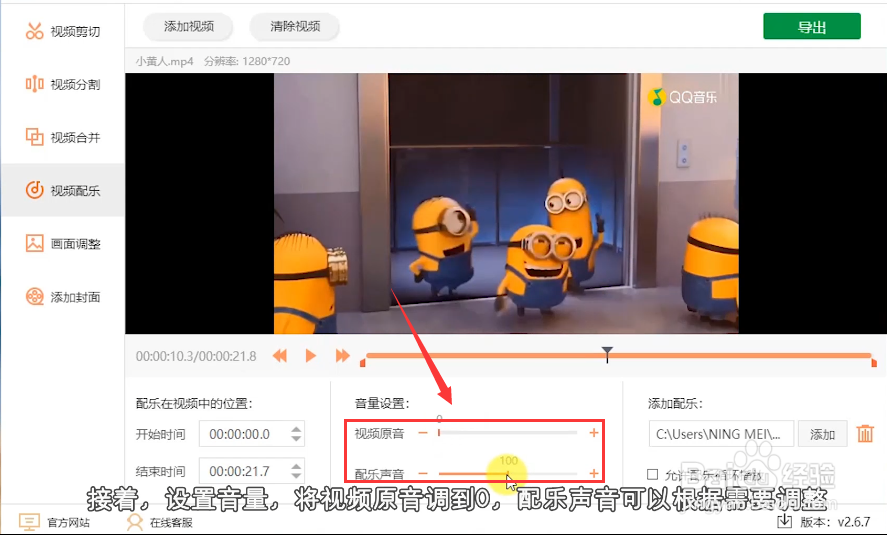Click the music note icon beside 视频配乐
887x535 pixels.
tap(35, 190)
